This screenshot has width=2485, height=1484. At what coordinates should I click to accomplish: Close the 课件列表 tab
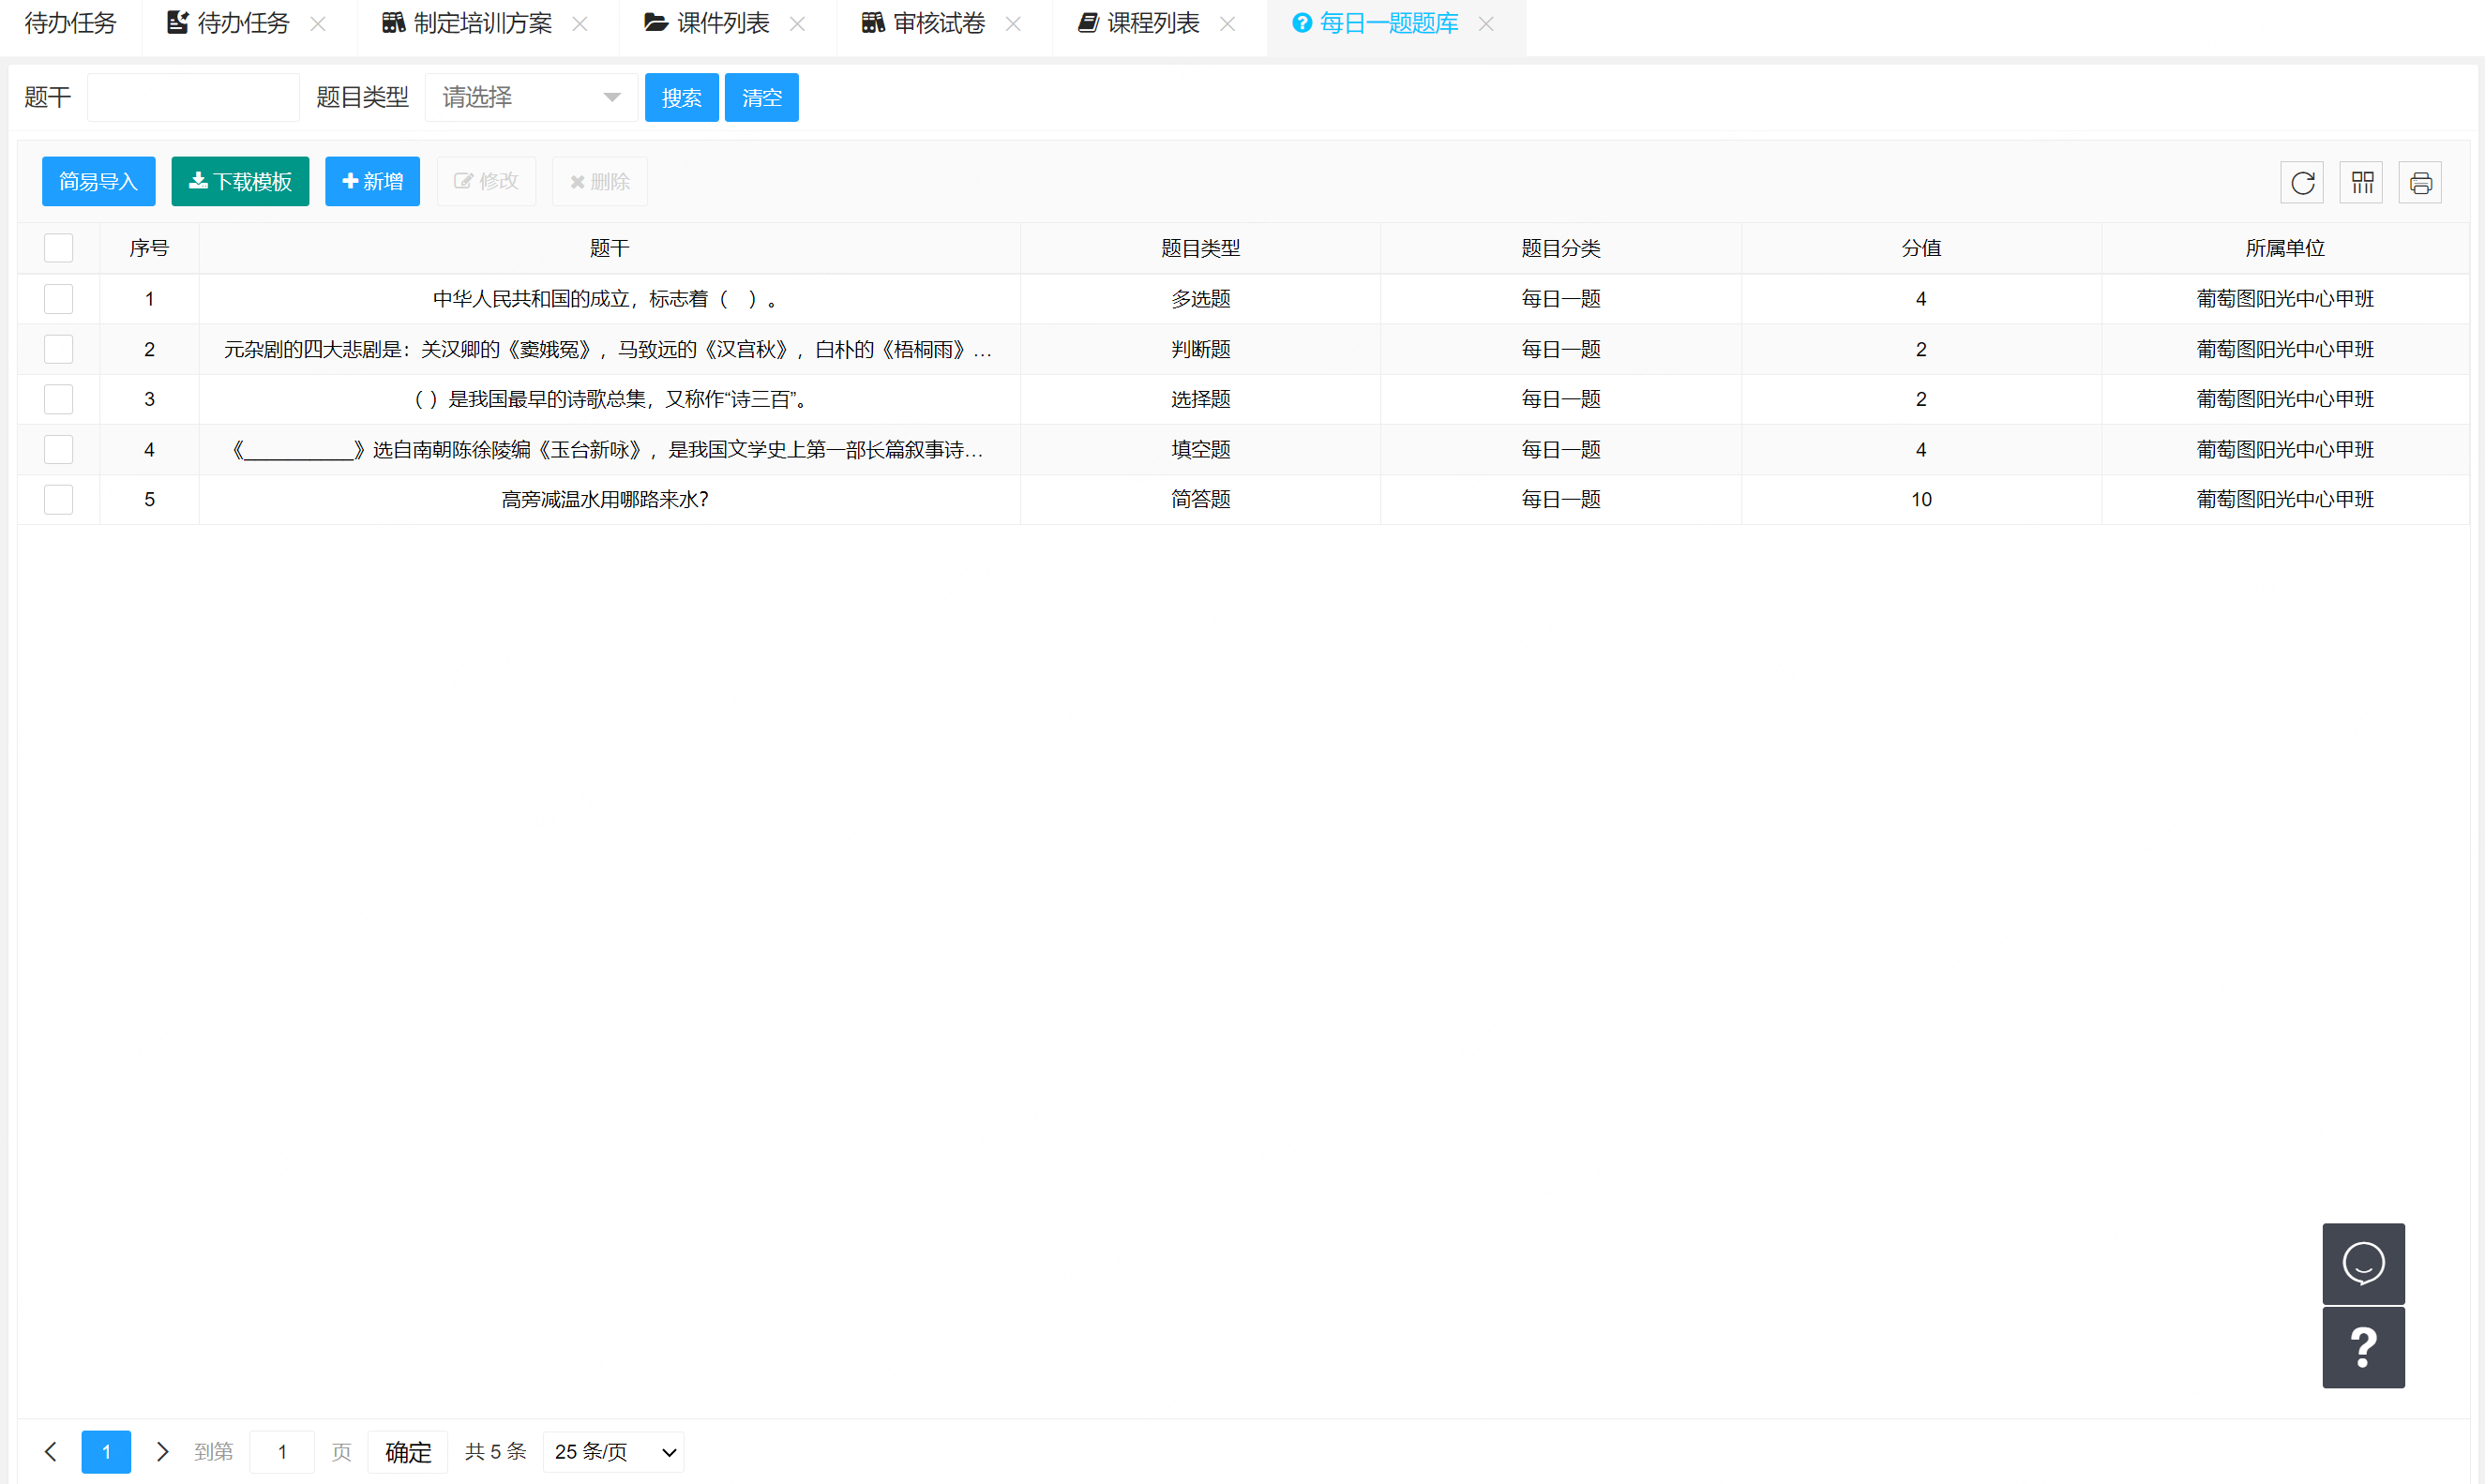tap(797, 23)
